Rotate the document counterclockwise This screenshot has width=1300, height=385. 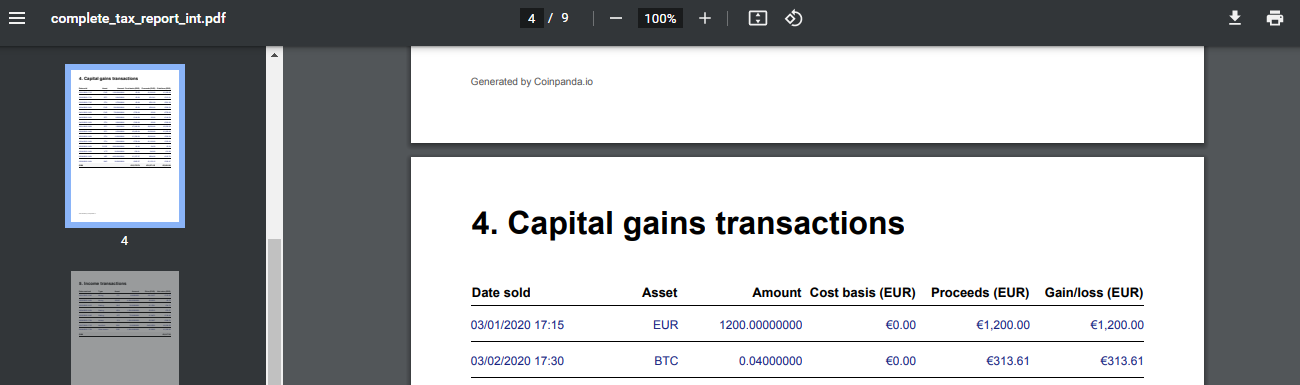(794, 18)
